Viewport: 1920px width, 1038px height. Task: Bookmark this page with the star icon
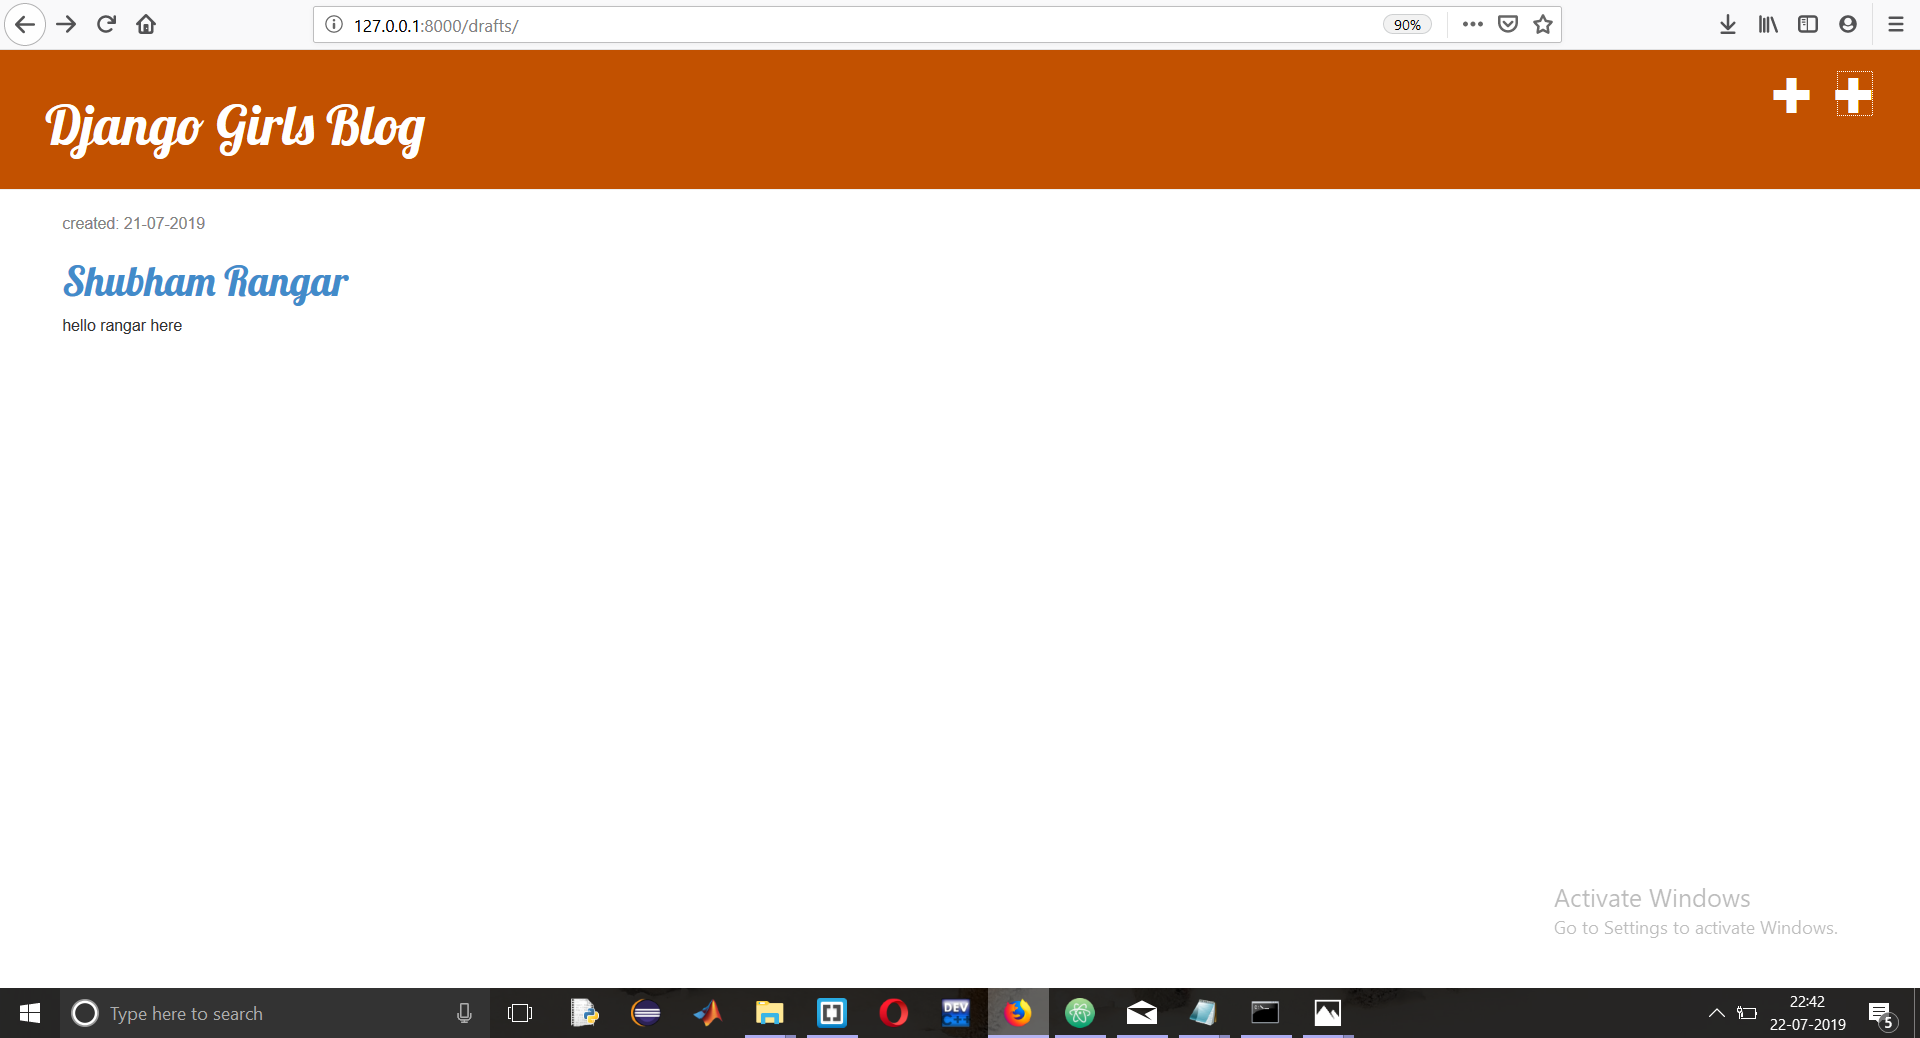tap(1542, 24)
